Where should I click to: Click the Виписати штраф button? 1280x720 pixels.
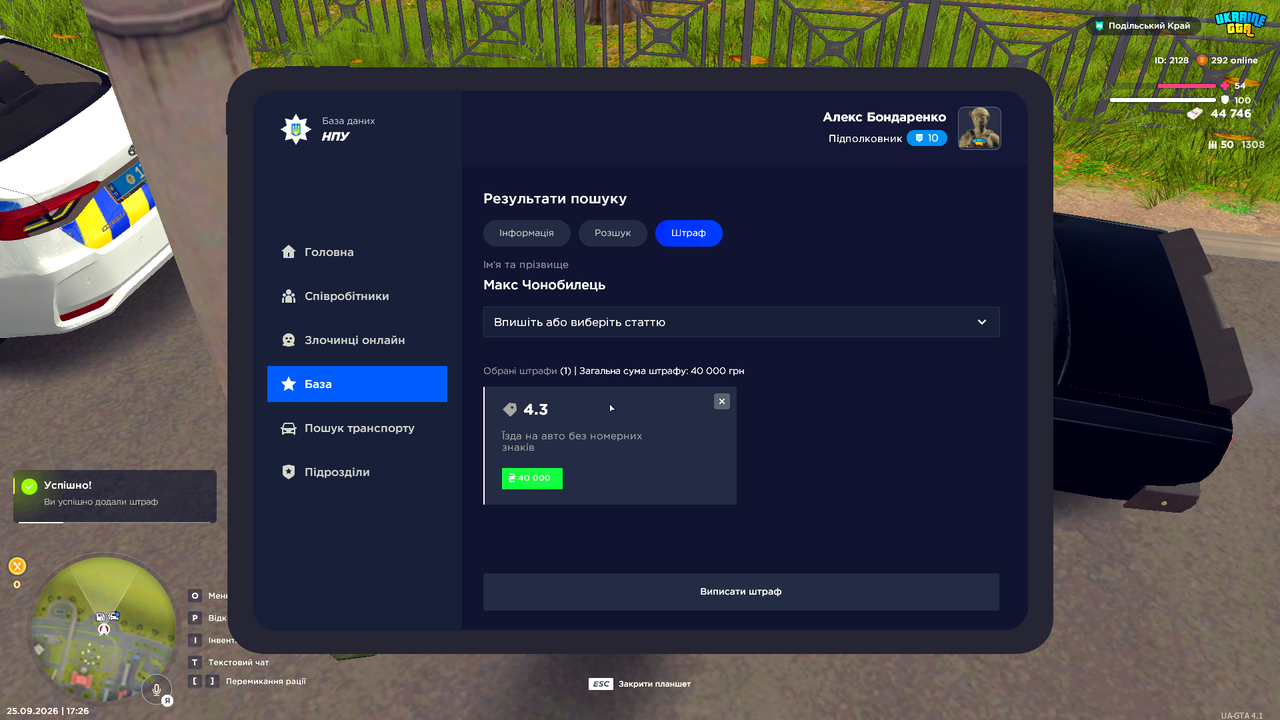click(741, 592)
